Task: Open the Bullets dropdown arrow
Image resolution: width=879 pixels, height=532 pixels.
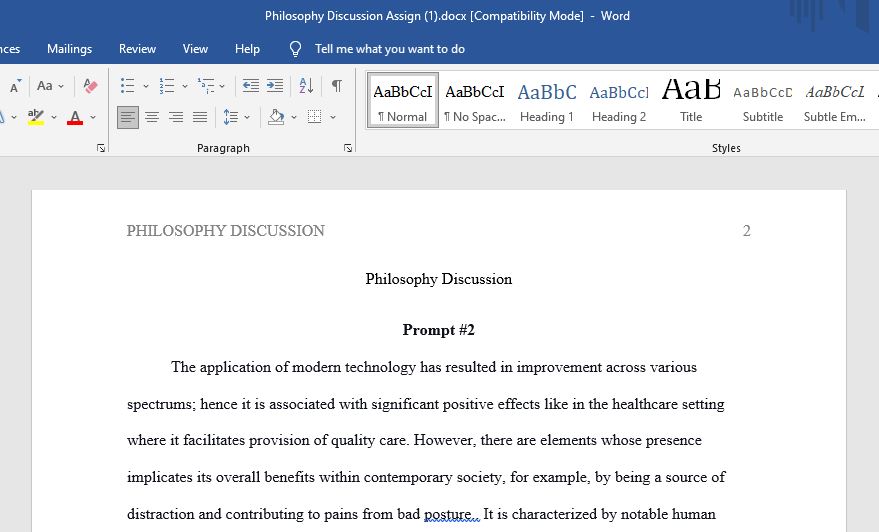Action: pyautogui.click(x=146, y=86)
